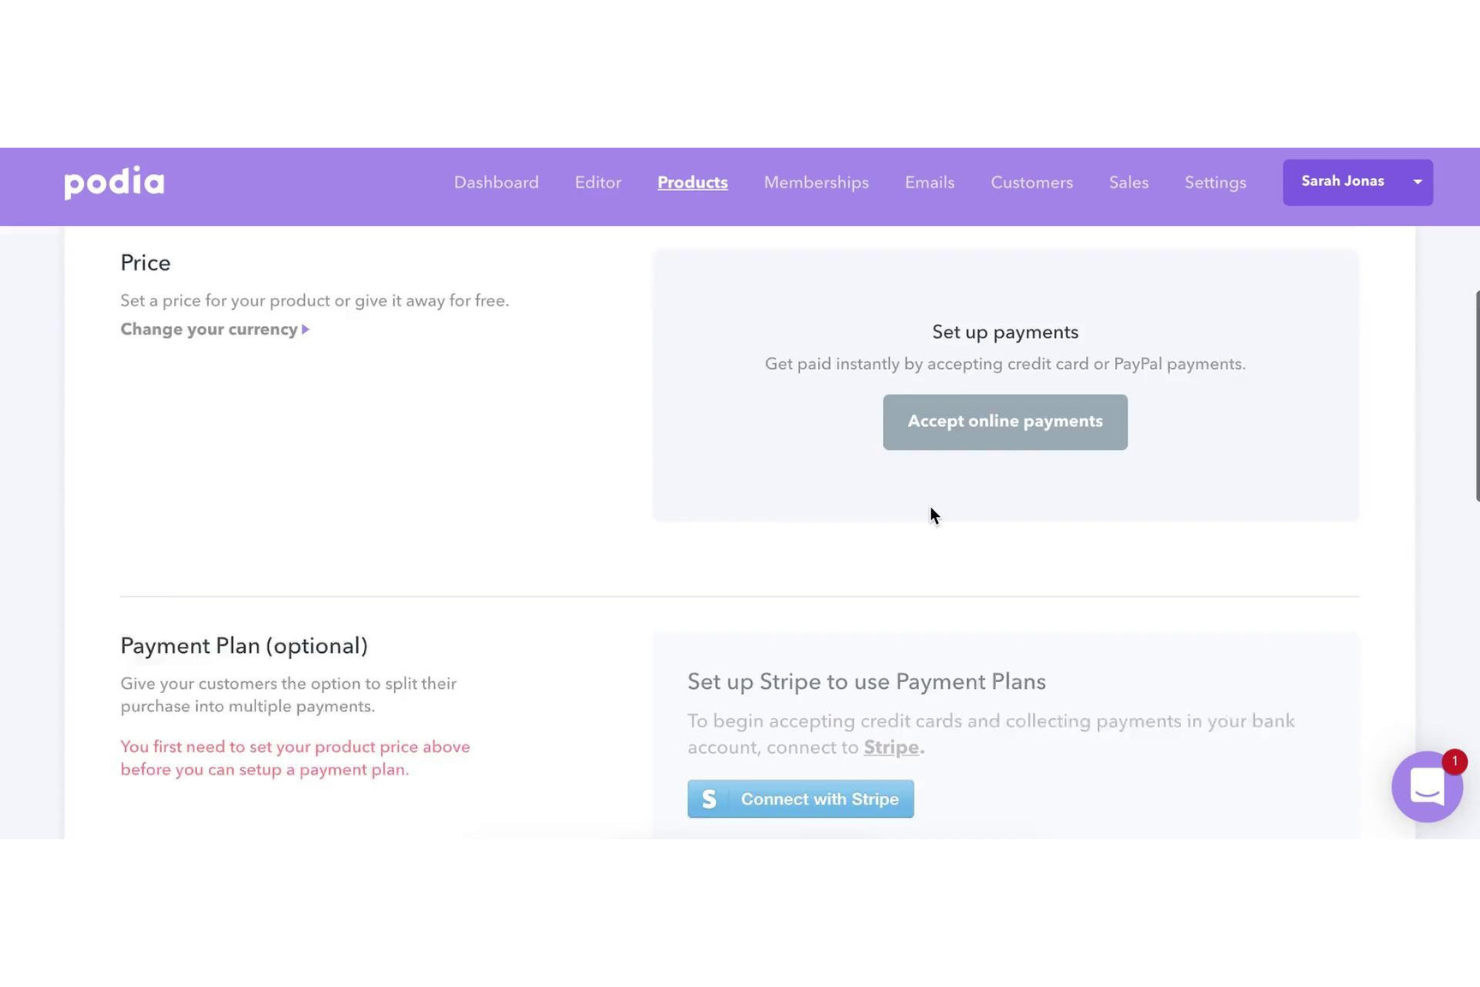Viewport: 1480px width, 987px height.
Task: Open the Sales page
Action: coord(1128,182)
